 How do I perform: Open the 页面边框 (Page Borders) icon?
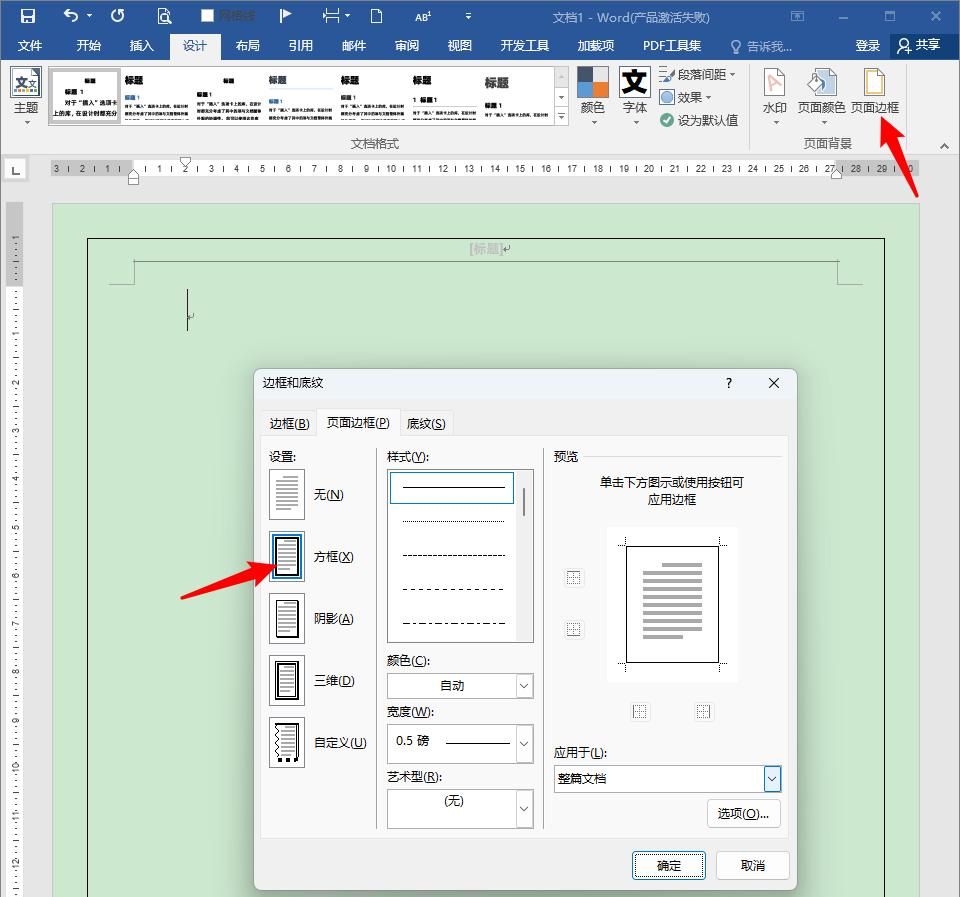(x=876, y=95)
